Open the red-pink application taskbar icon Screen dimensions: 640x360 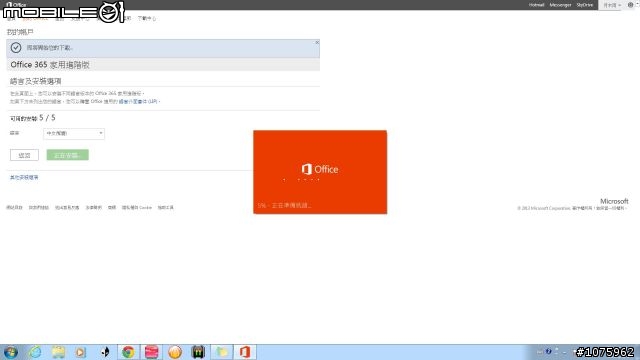[x=151, y=352]
